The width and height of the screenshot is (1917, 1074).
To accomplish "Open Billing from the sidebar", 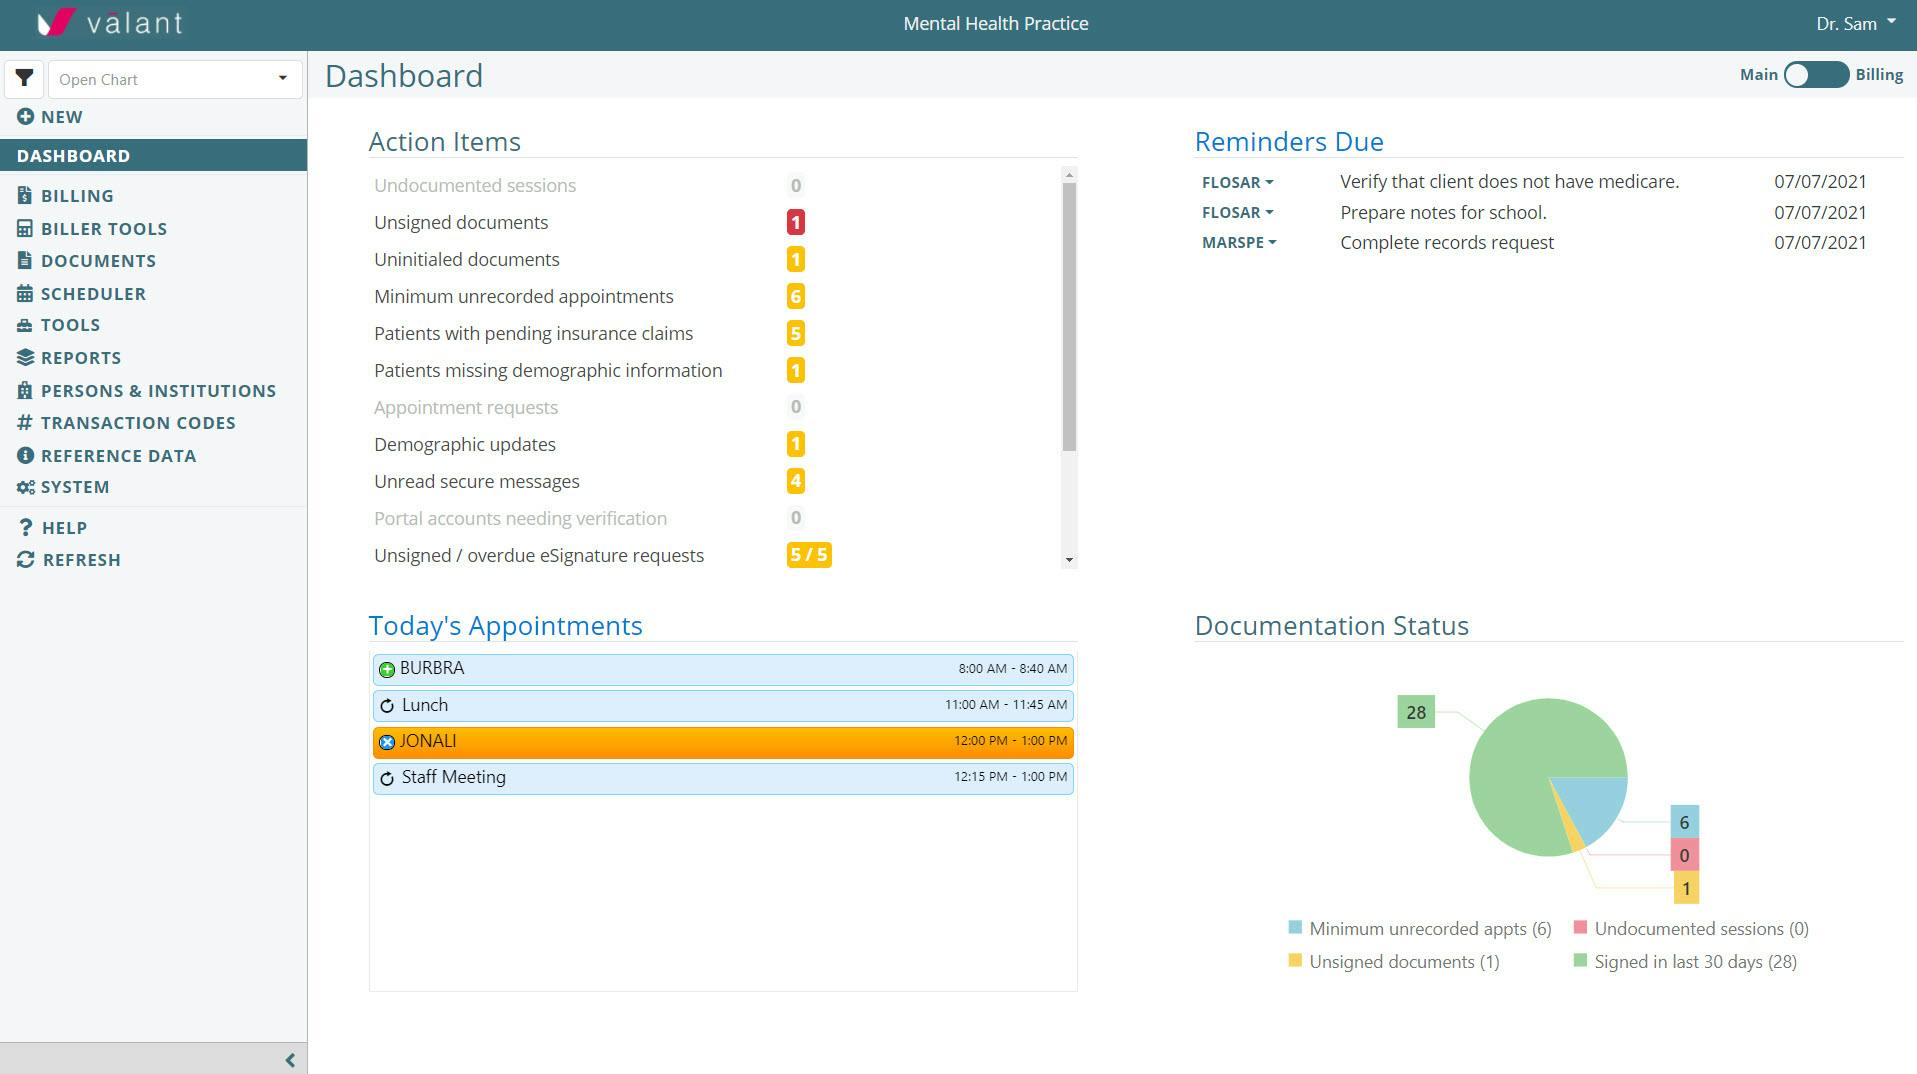I will click(x=77, y=195).
